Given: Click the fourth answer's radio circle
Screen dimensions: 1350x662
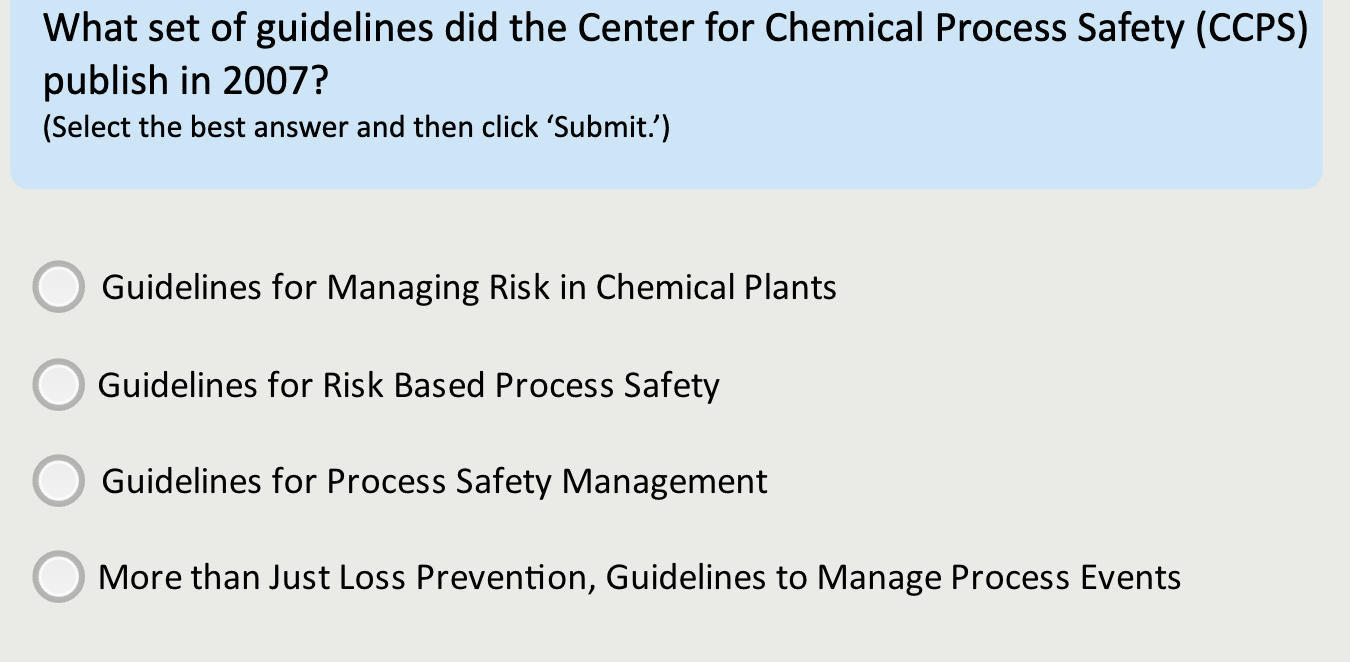Looking at the screenshot, I should coord(58,577).
